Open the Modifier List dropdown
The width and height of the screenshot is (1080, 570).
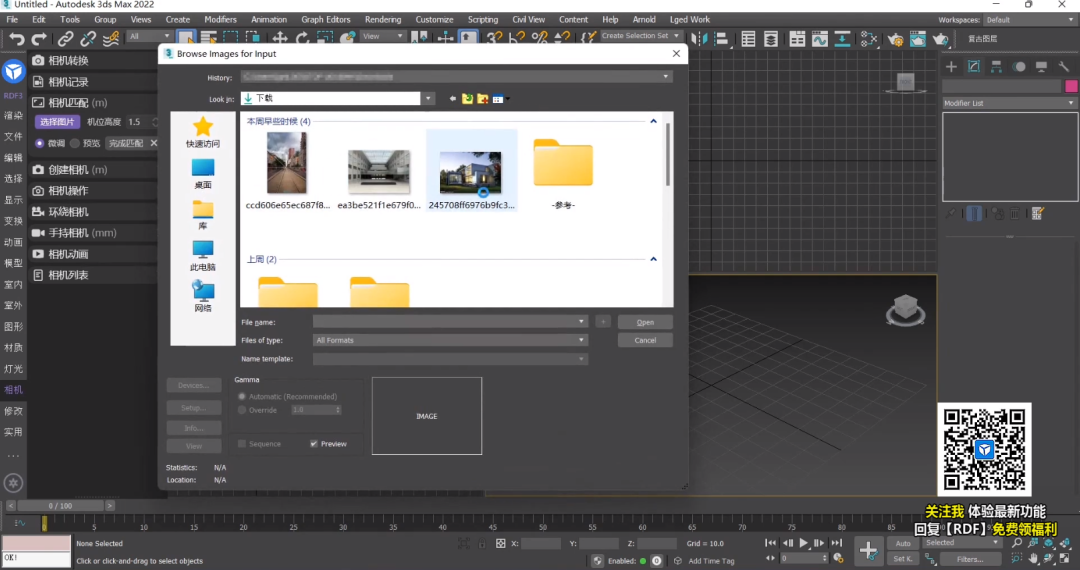[1010, 103]
